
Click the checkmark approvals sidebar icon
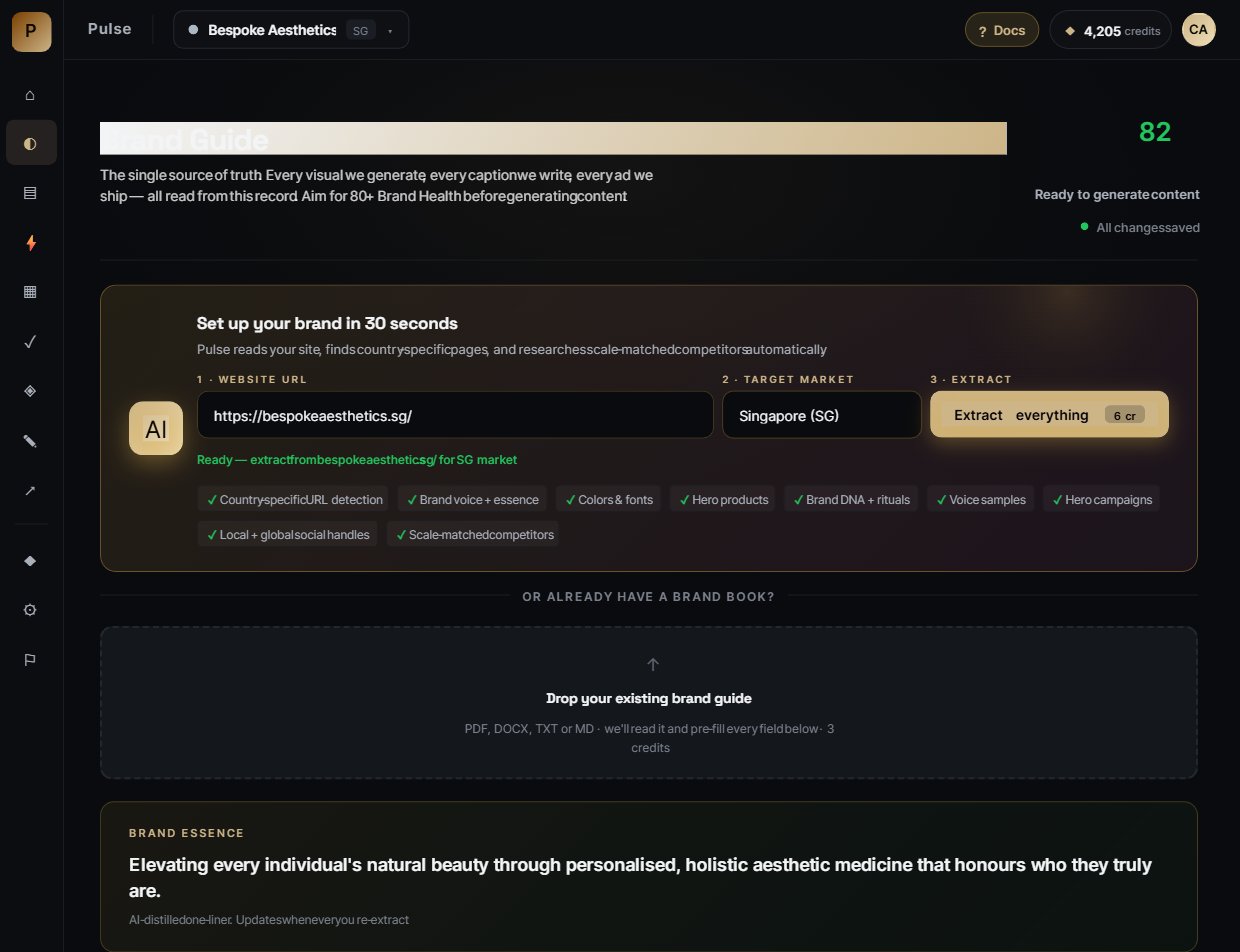tap(30, 342)
